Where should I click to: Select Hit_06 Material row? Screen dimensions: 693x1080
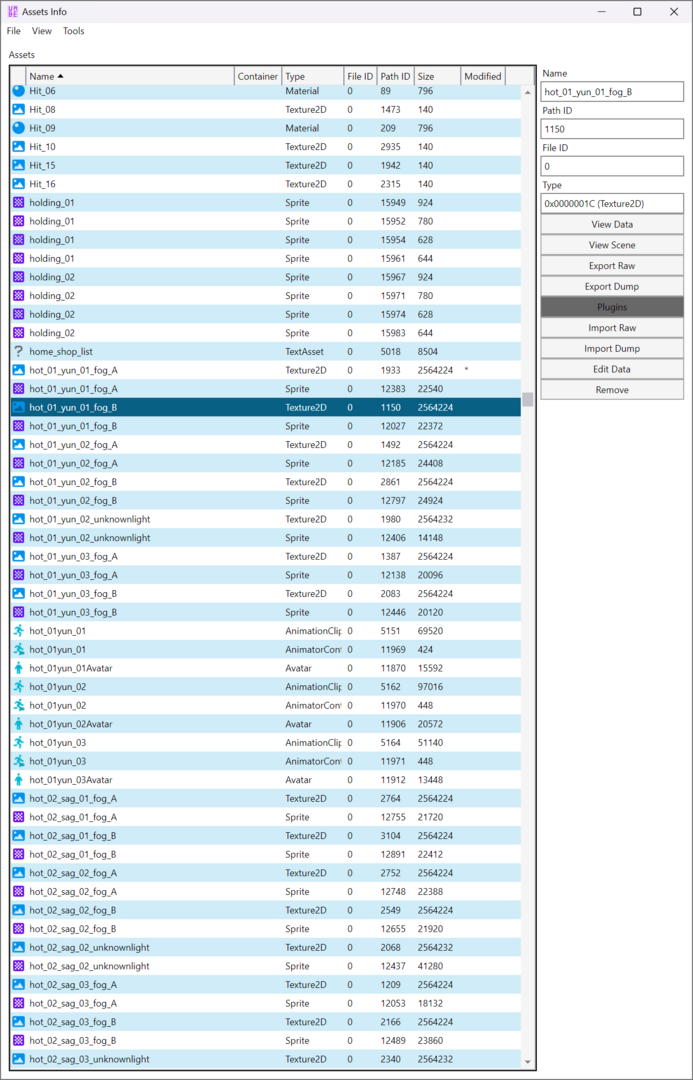pos(266,92)
